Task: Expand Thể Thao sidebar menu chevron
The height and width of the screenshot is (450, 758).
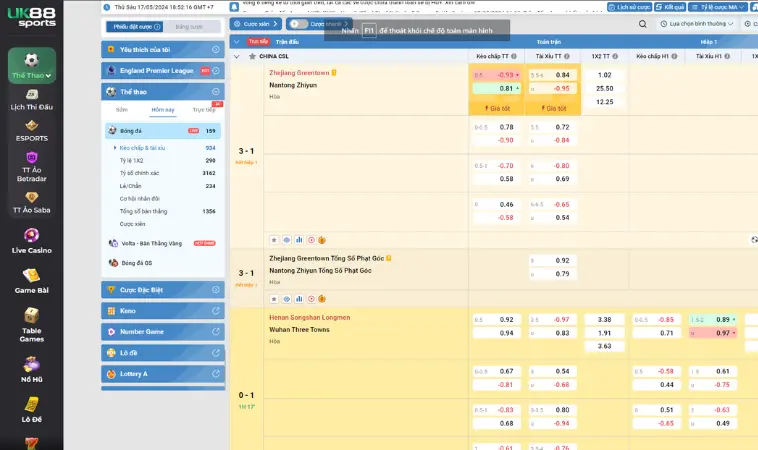Action: click(49, 76)
